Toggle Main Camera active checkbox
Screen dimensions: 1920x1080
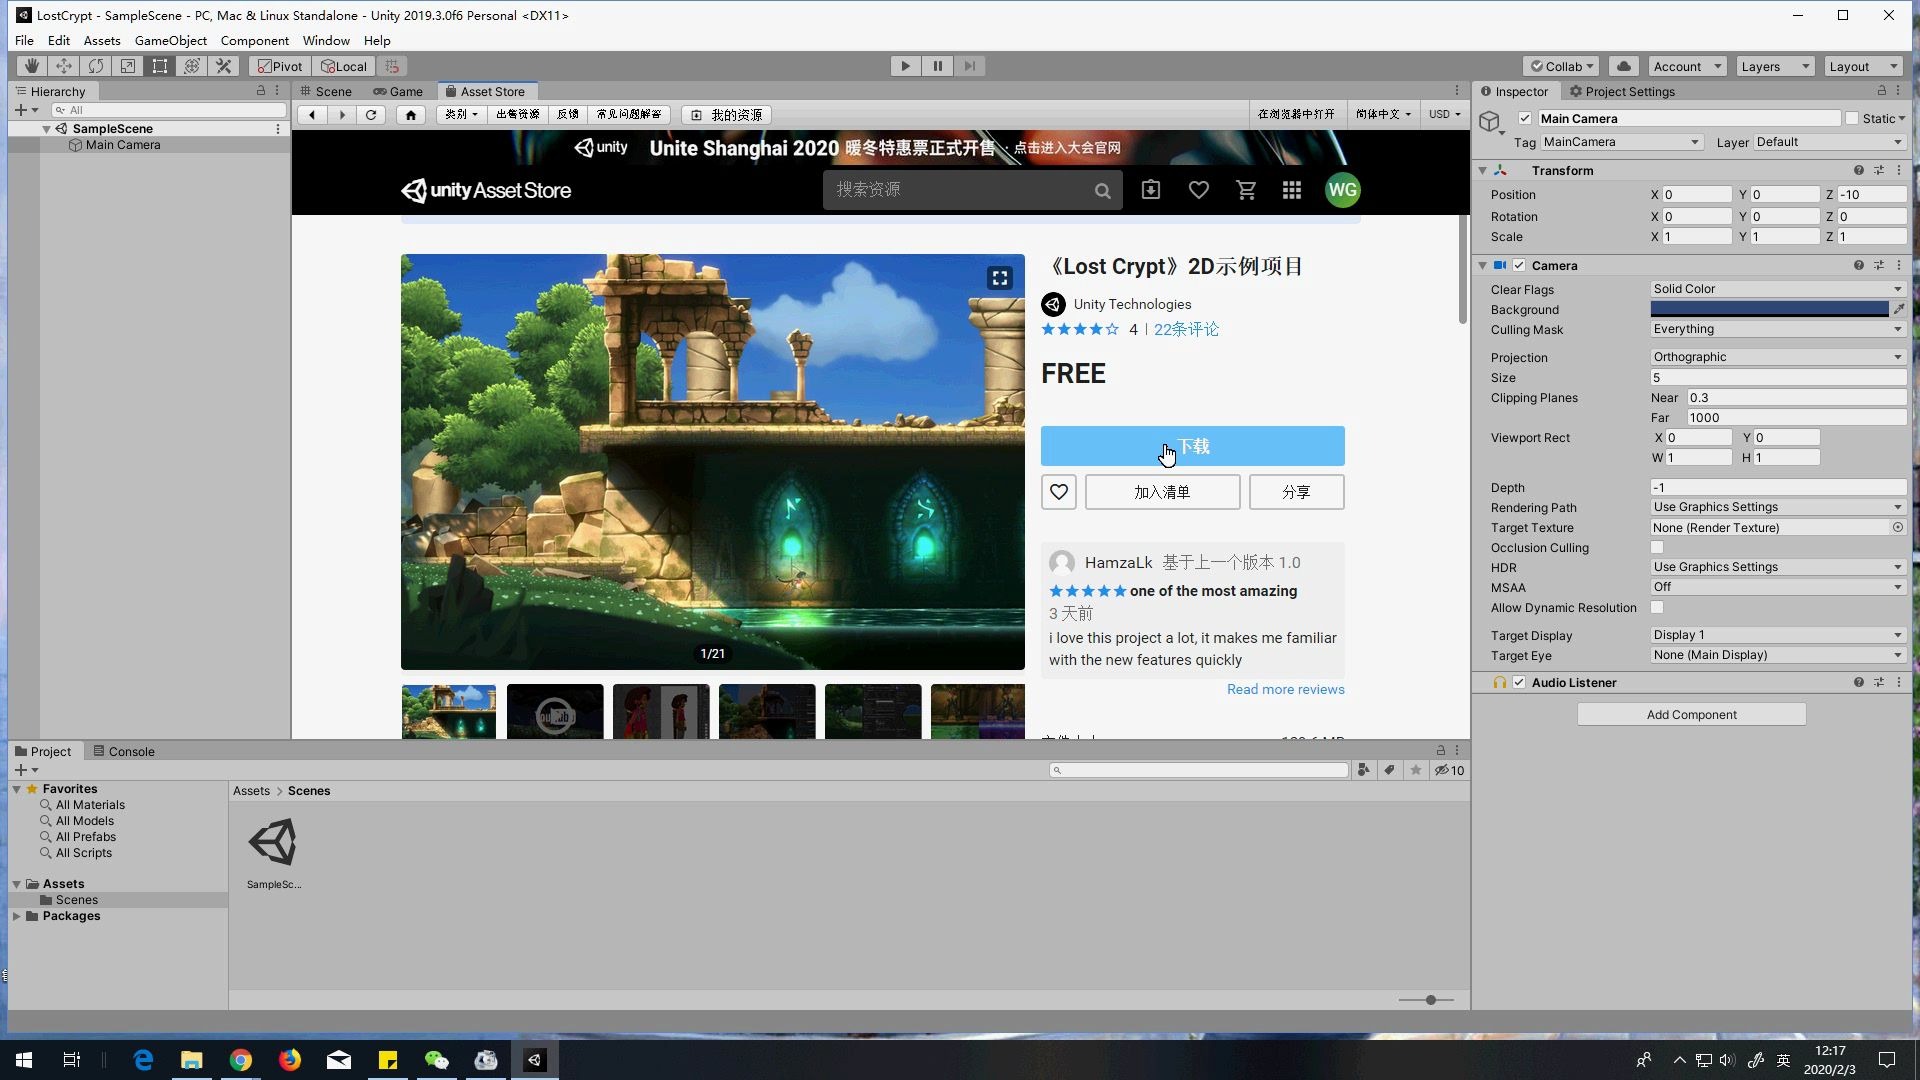[1525, 119]
